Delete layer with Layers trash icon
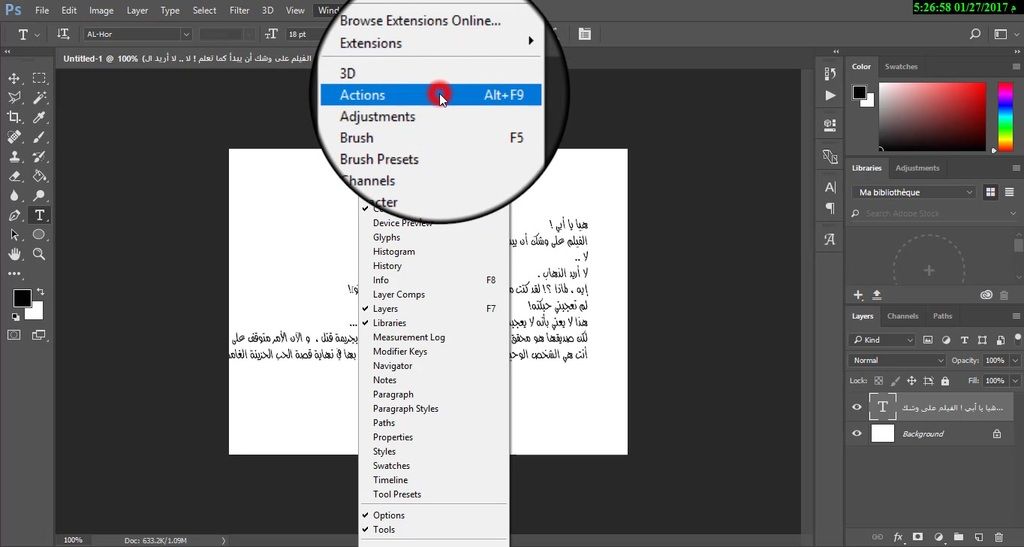This screenshot has height=547, width=1024. pyautogui.click(x=999, y=537)
